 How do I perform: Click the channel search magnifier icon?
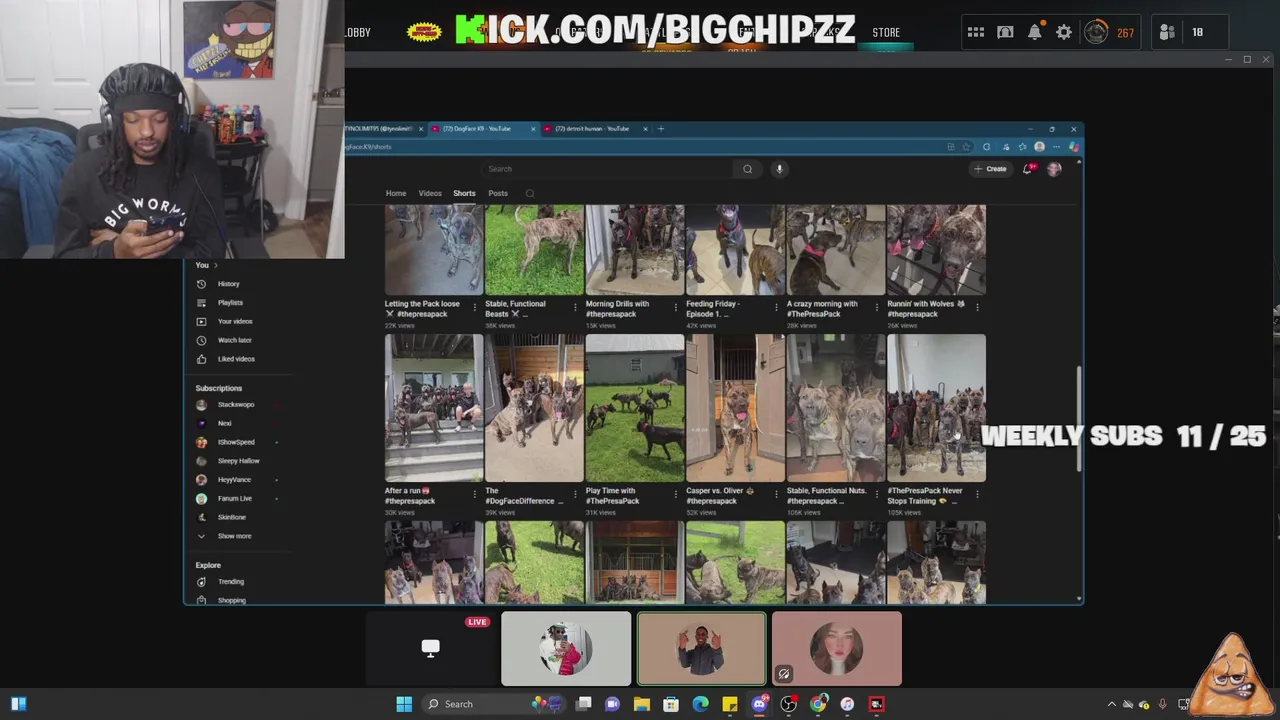pyautogui.click(x=530, y=193)
